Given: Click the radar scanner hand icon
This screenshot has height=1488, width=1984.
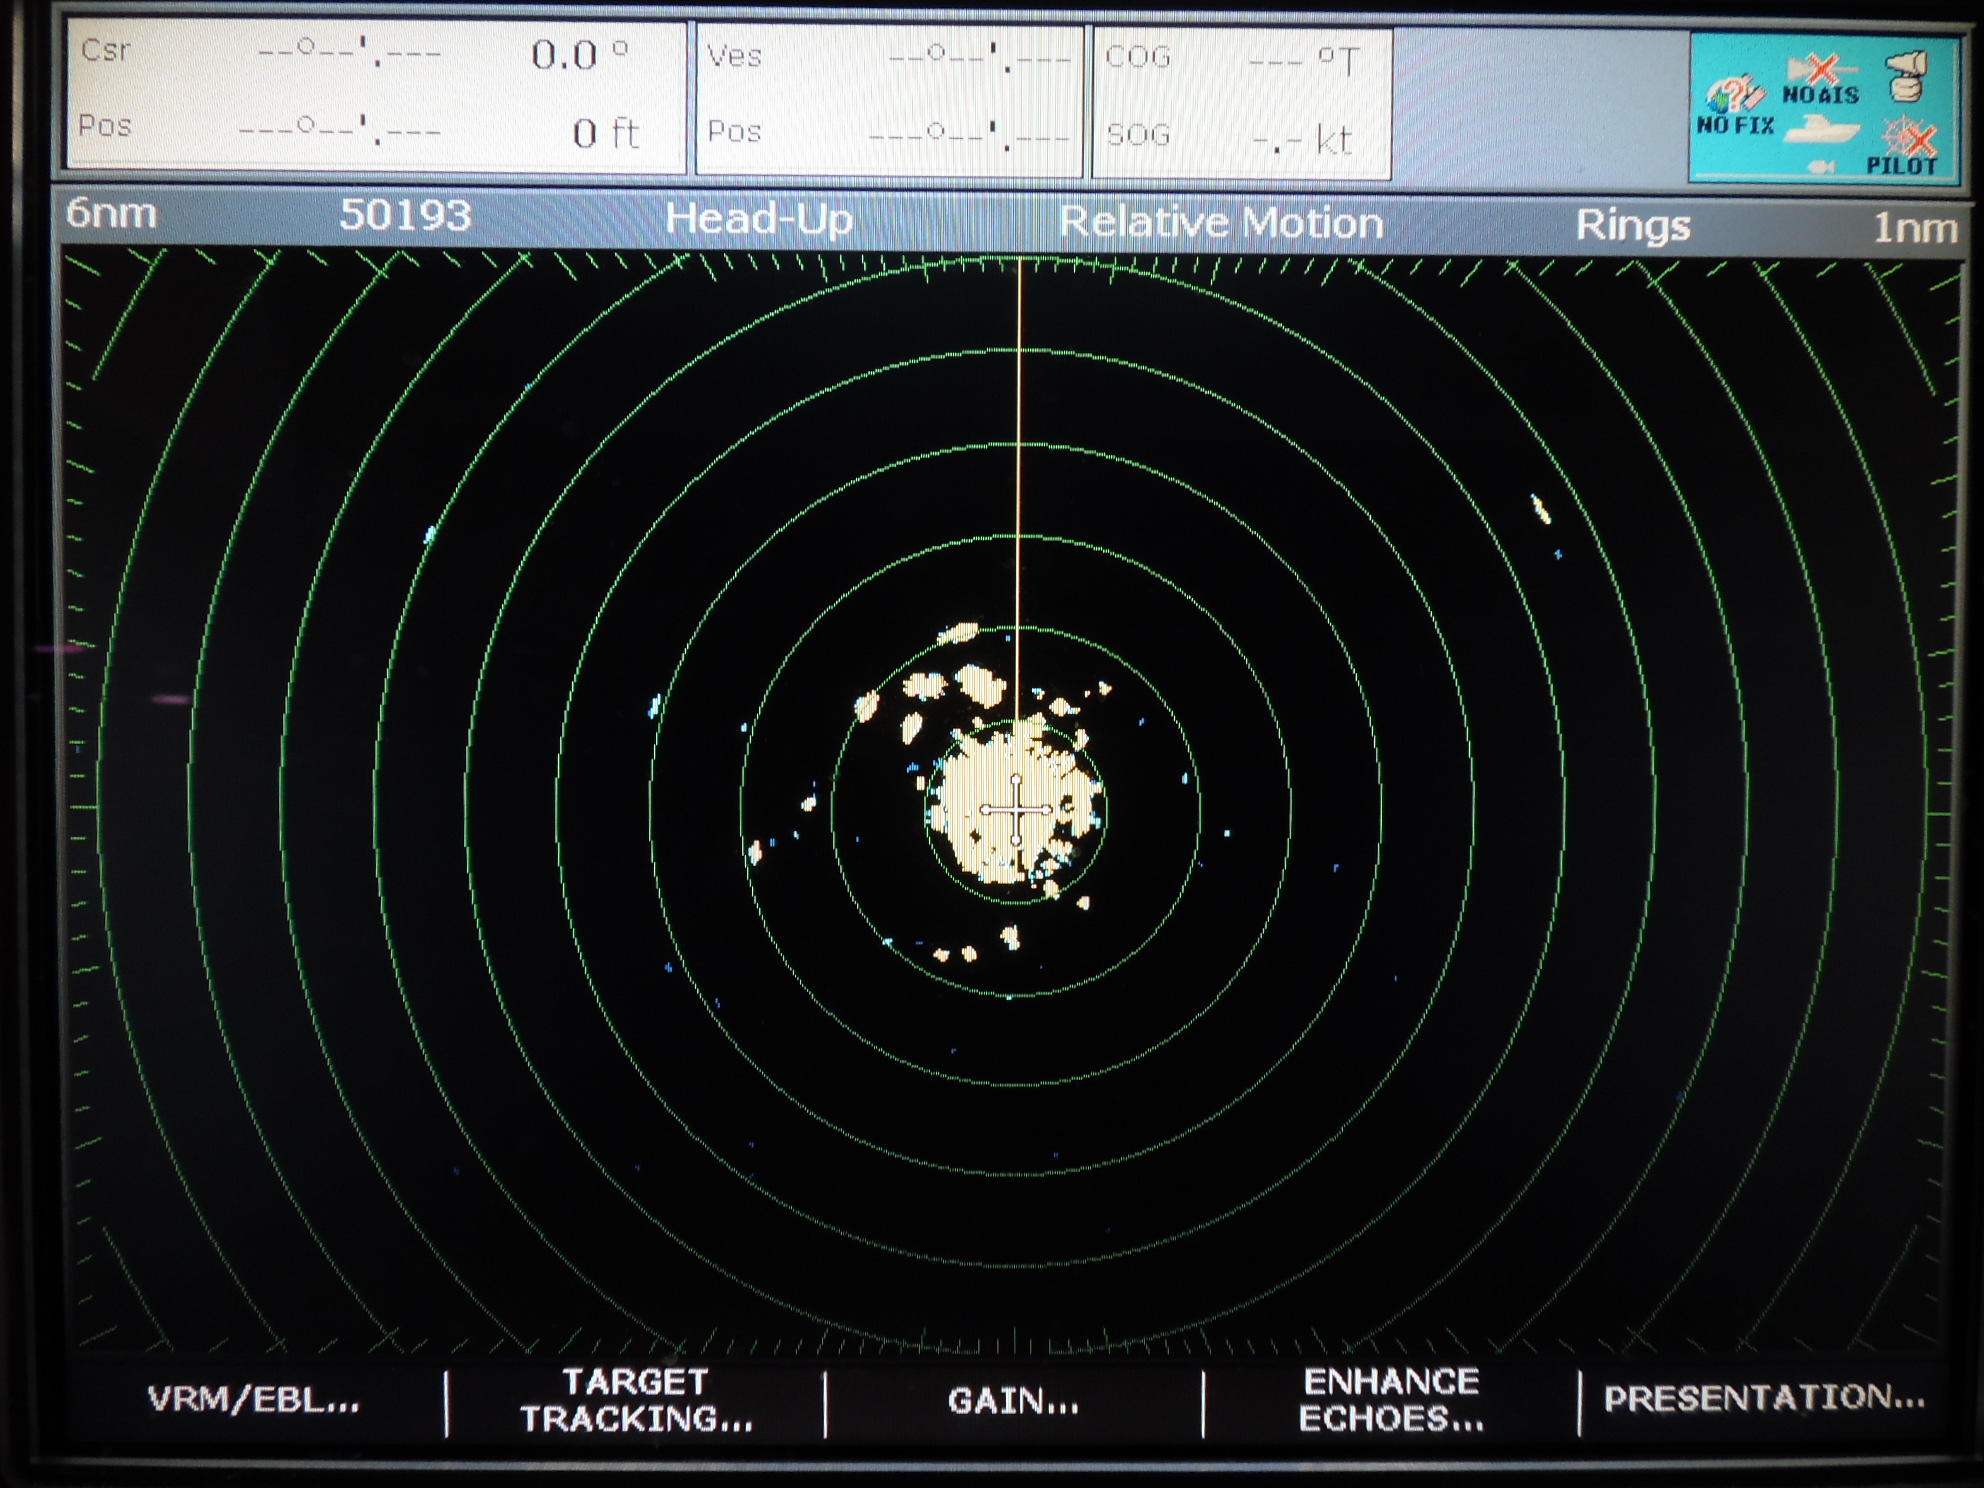Looking at the screenshot, I should pos(1907,76).
